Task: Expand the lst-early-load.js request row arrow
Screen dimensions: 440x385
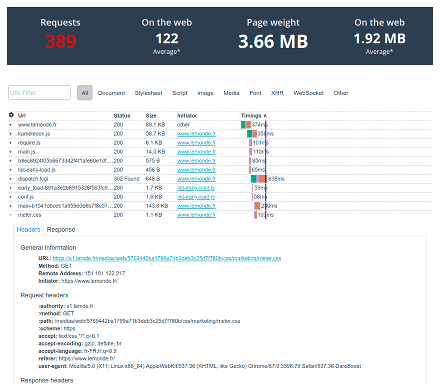Action: [x=10, y=170]
